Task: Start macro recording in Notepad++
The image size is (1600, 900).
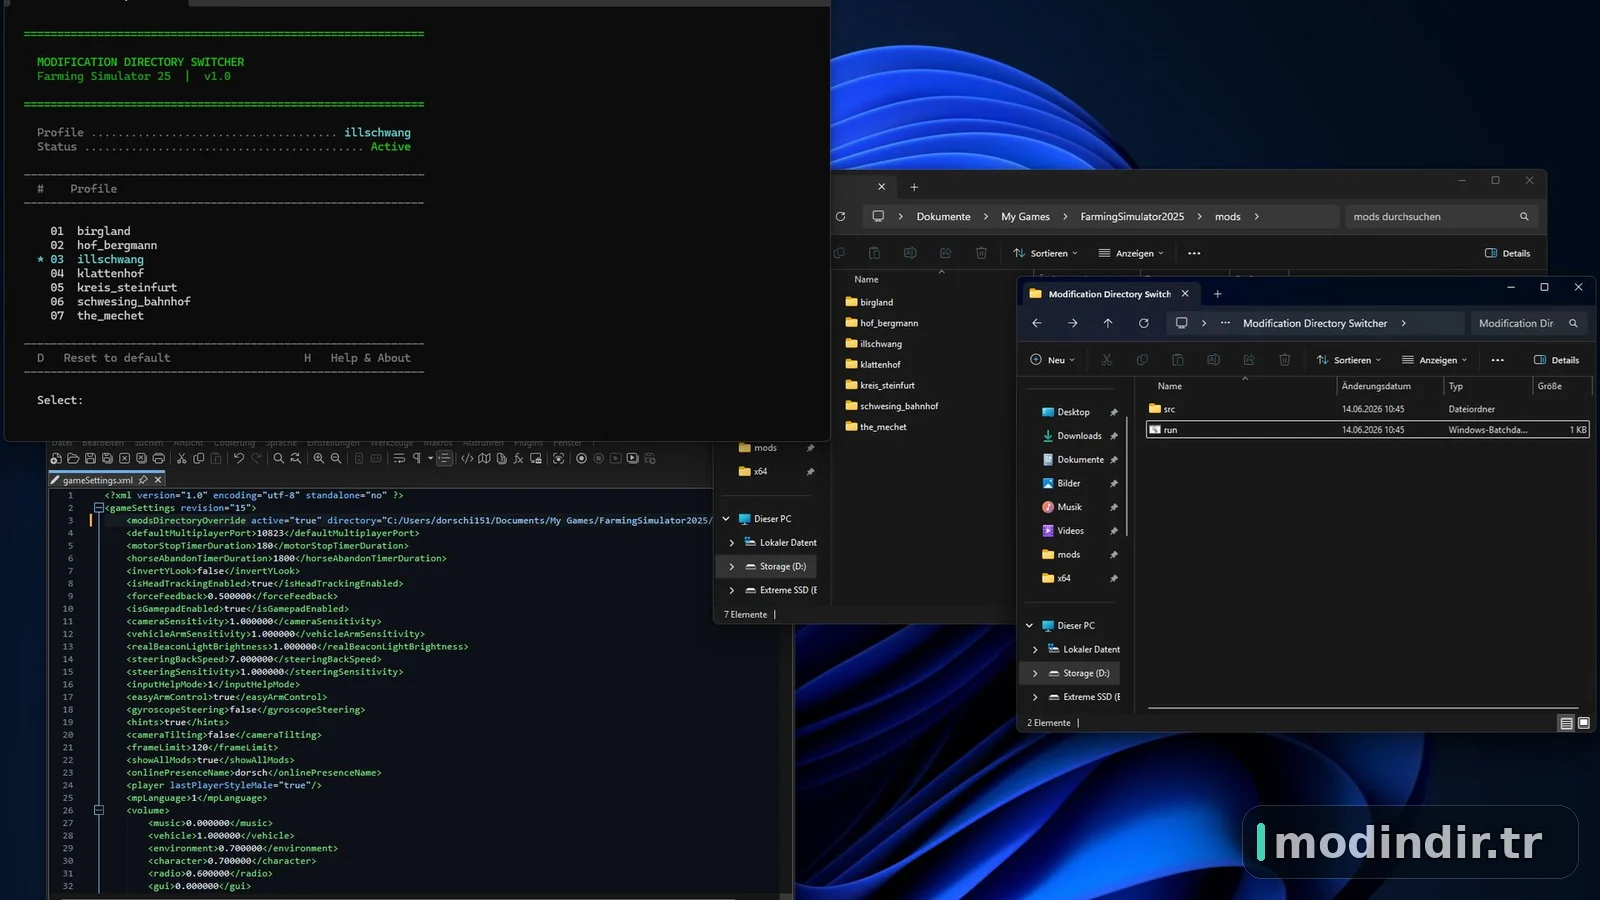Action: 581,458
